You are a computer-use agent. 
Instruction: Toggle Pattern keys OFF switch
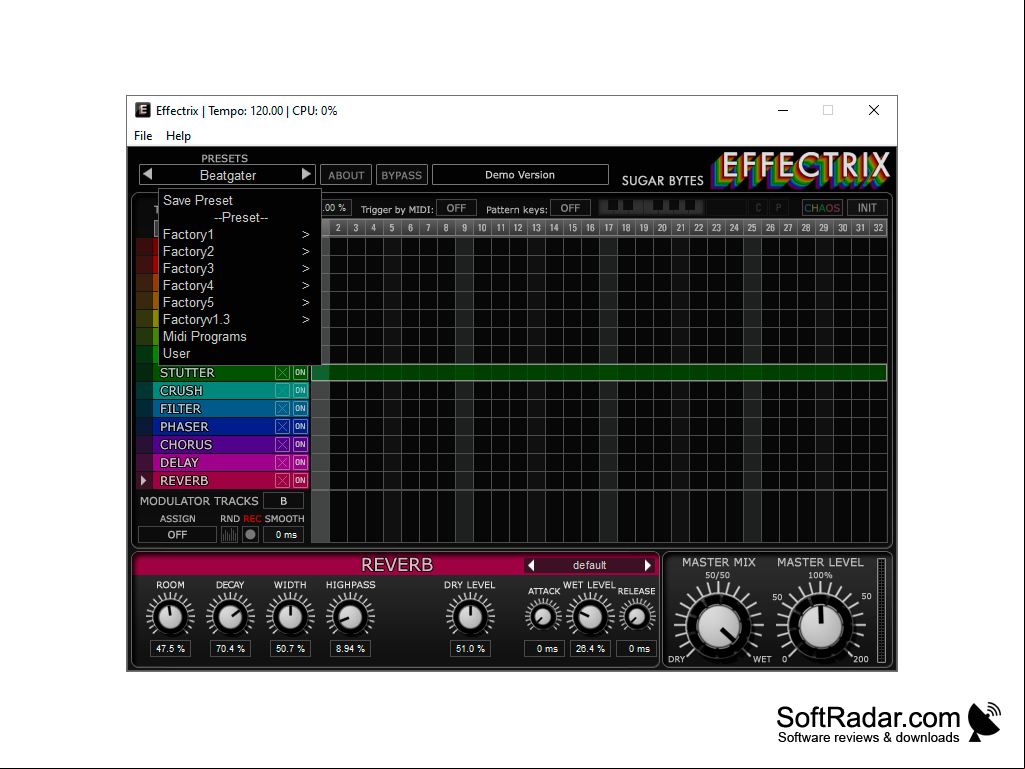(570, 208)
